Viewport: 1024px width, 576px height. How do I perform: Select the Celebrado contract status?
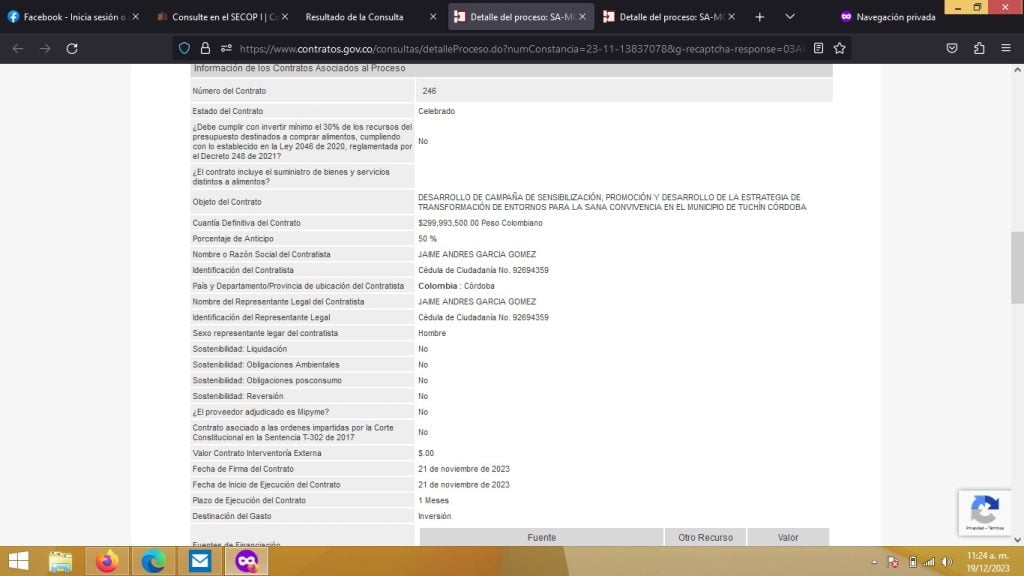pyautogui.click(x=436, y=111)
